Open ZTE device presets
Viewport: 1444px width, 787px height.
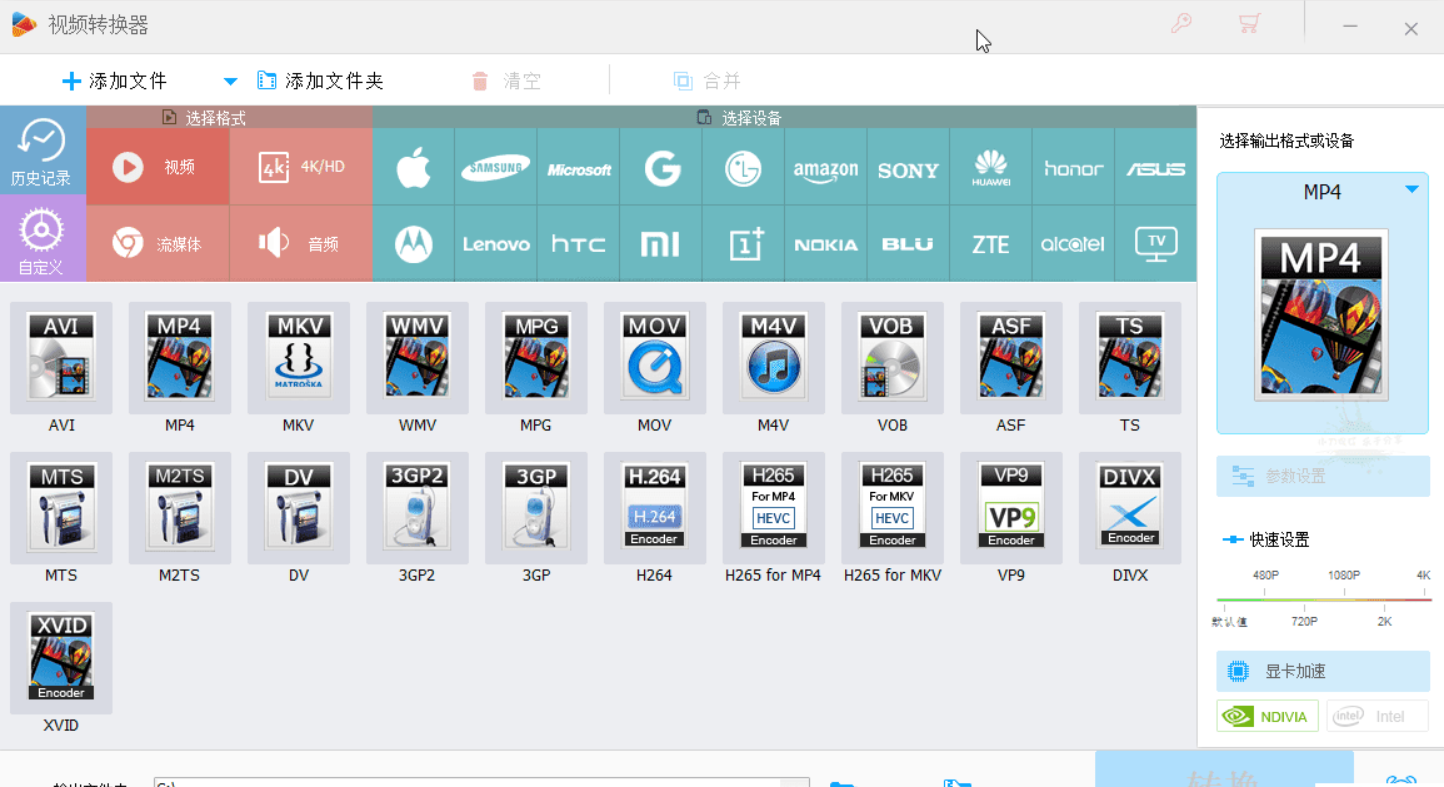[x=991, y=244]
